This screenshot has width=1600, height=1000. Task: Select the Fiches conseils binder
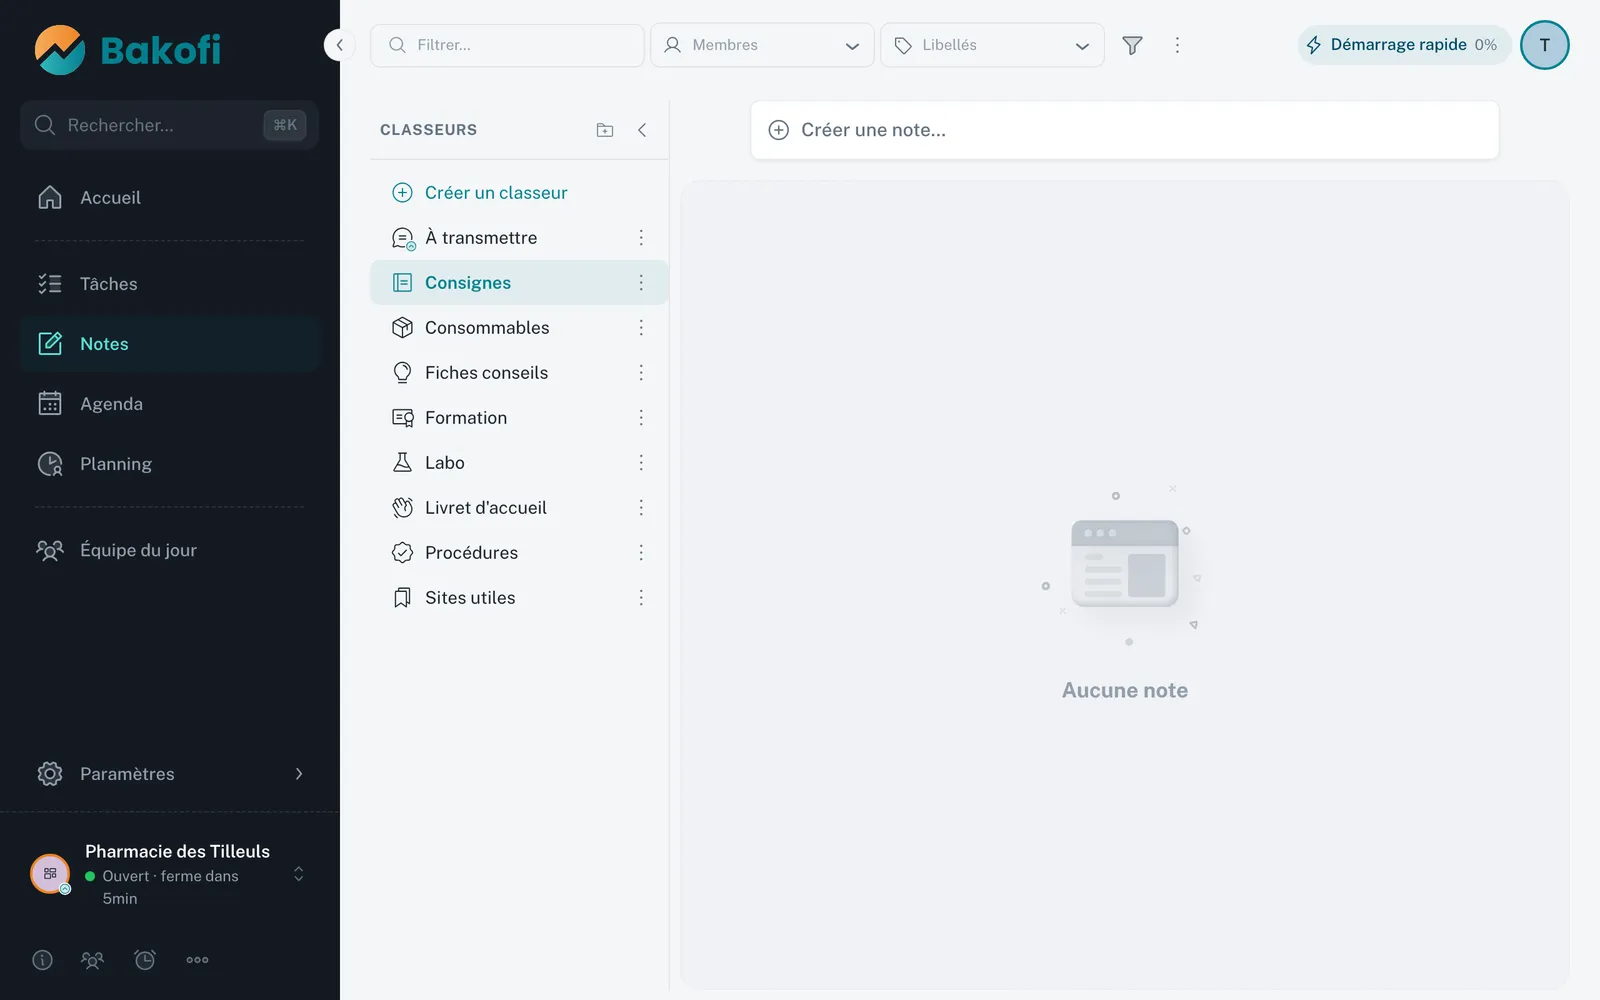519,373
